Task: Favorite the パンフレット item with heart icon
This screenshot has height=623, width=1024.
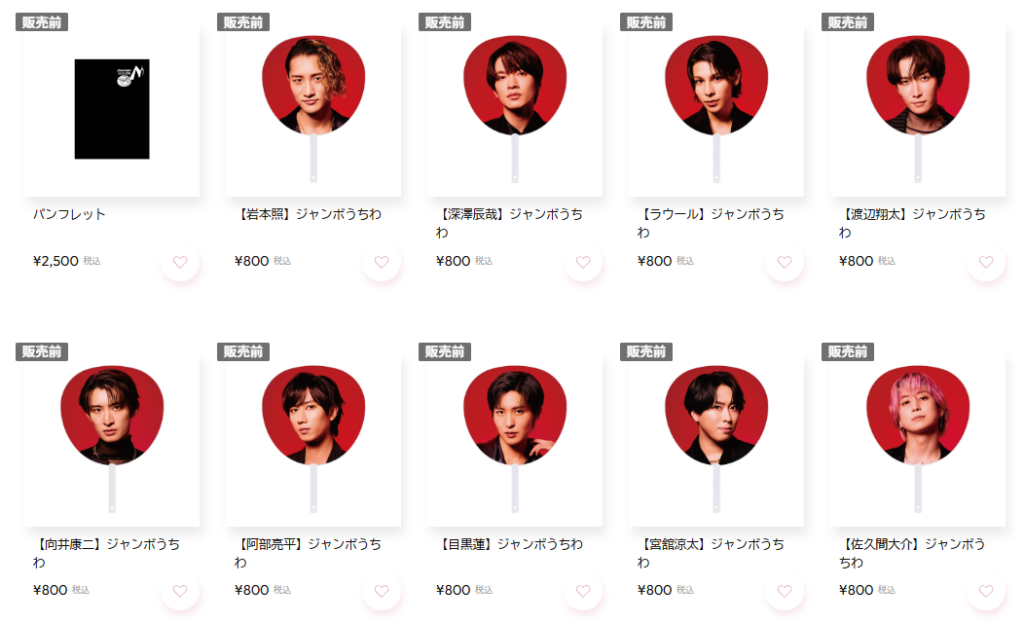Action: (x=180, y=263)
